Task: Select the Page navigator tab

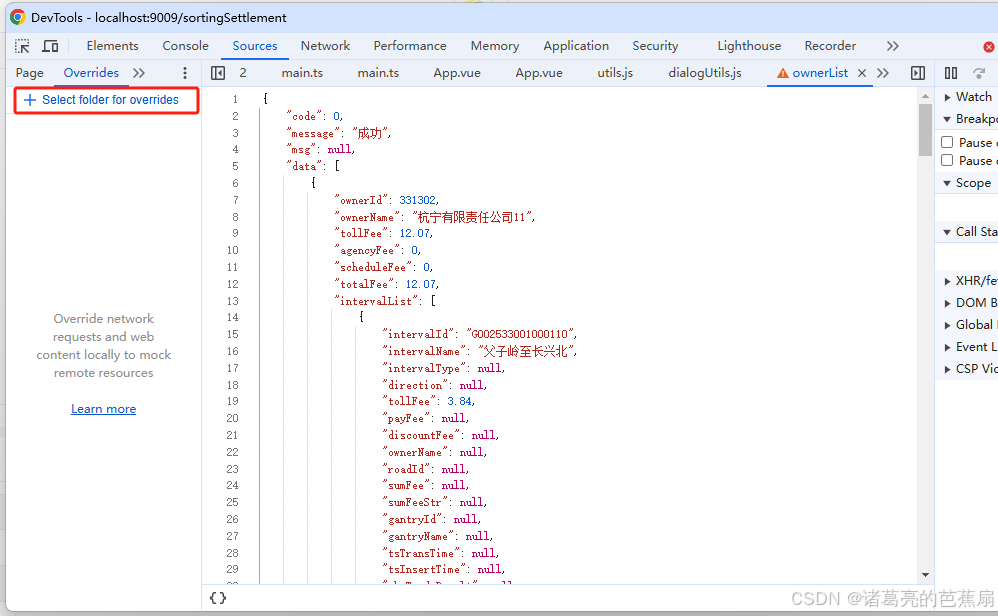Action: (29, 73)
